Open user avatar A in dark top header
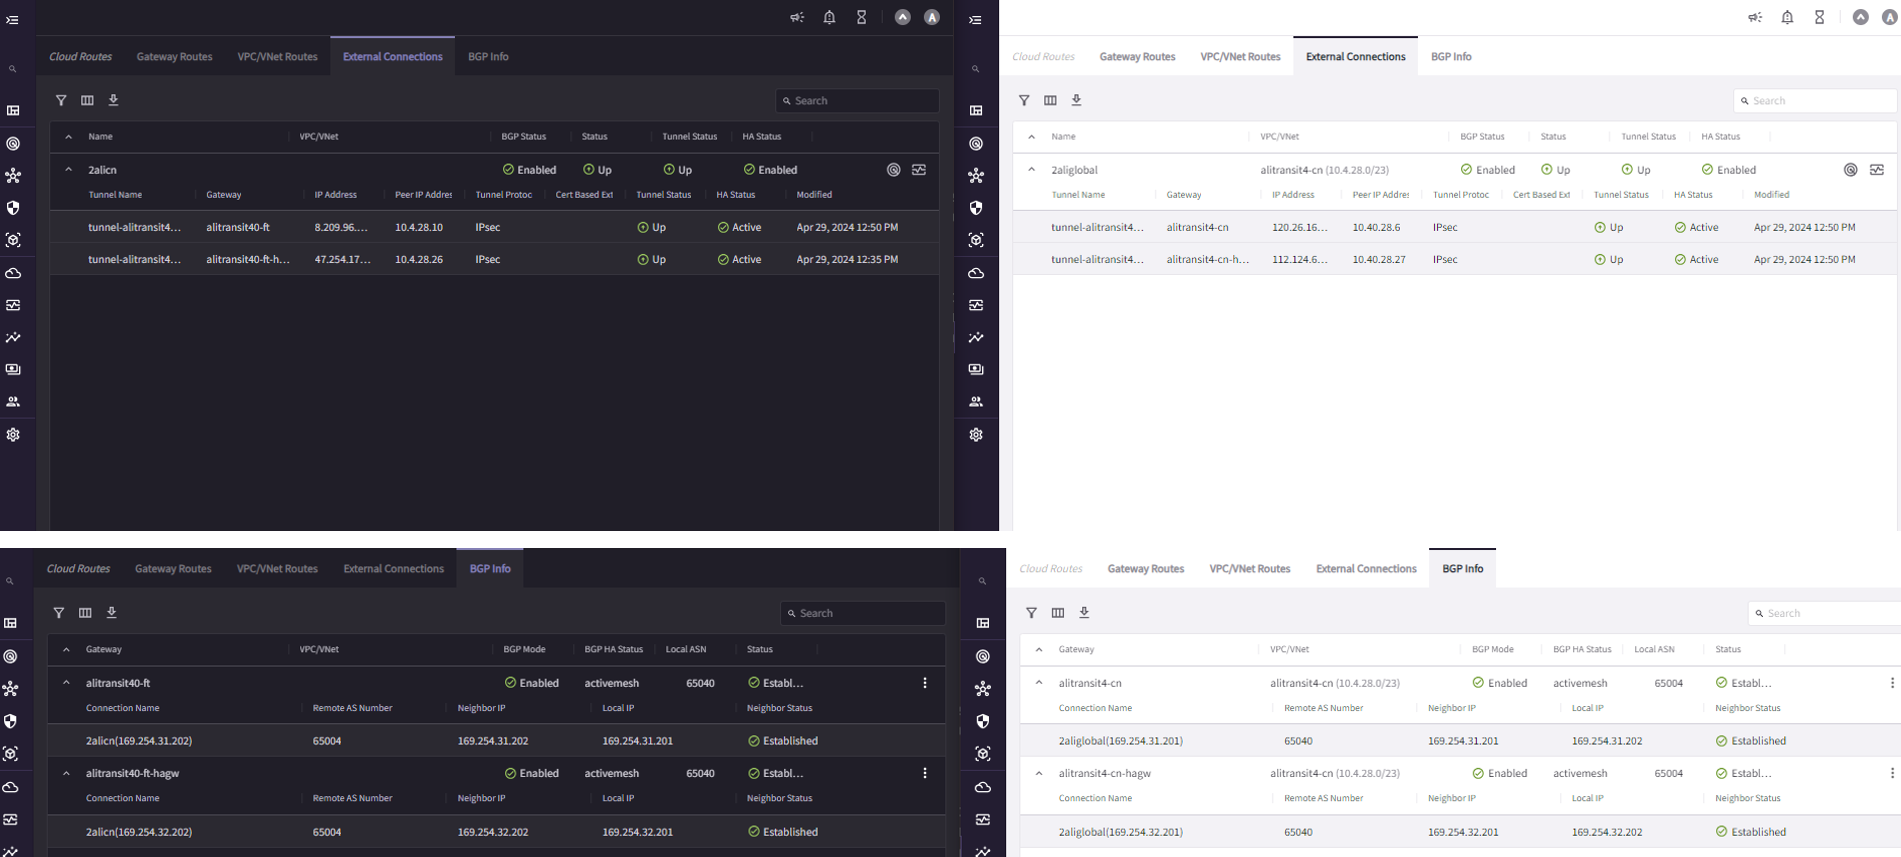 (x=932, y=17)
